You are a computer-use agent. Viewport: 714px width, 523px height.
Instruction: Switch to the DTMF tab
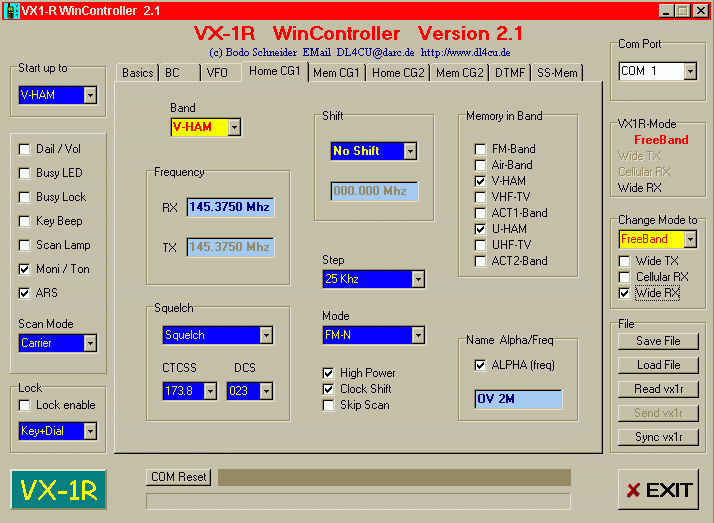click(510, 73)
